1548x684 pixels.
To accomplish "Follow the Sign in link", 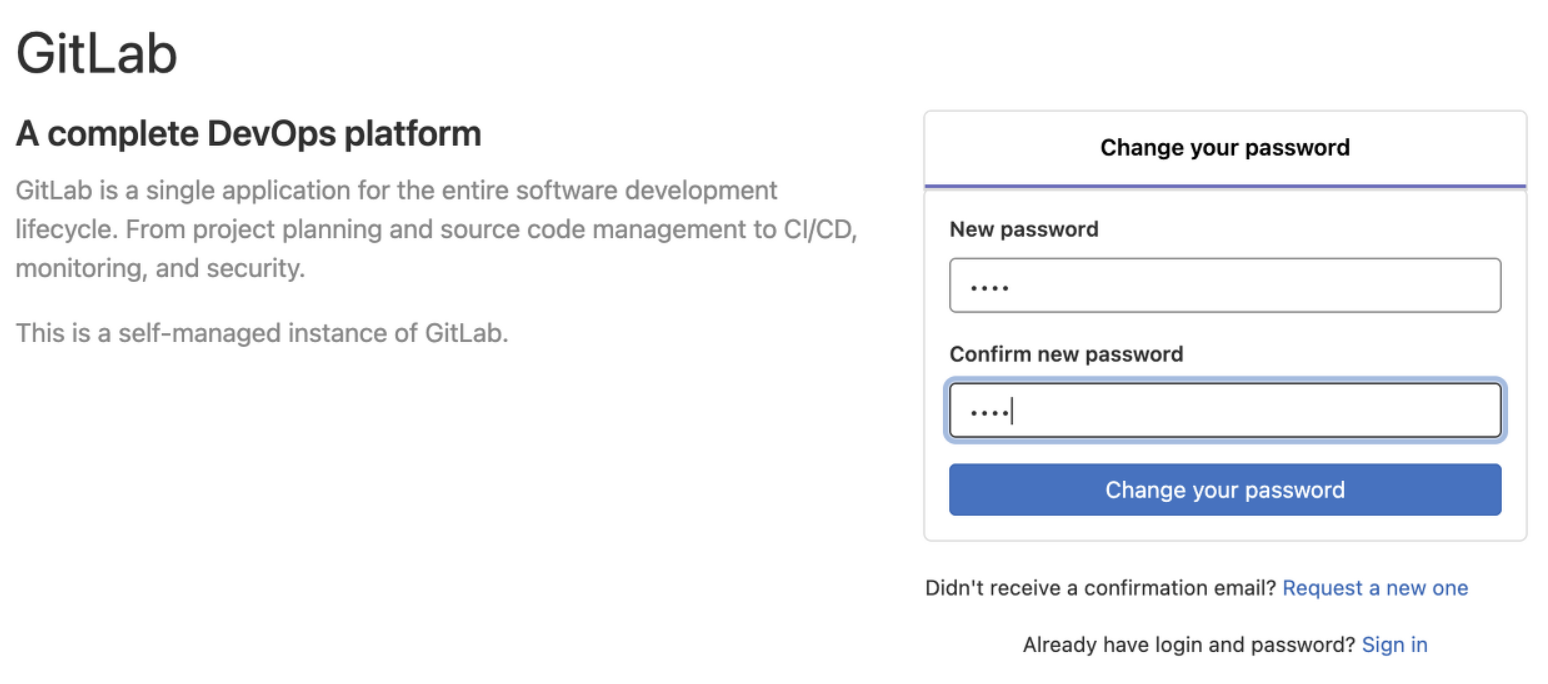I will [x=1395, y=645].
